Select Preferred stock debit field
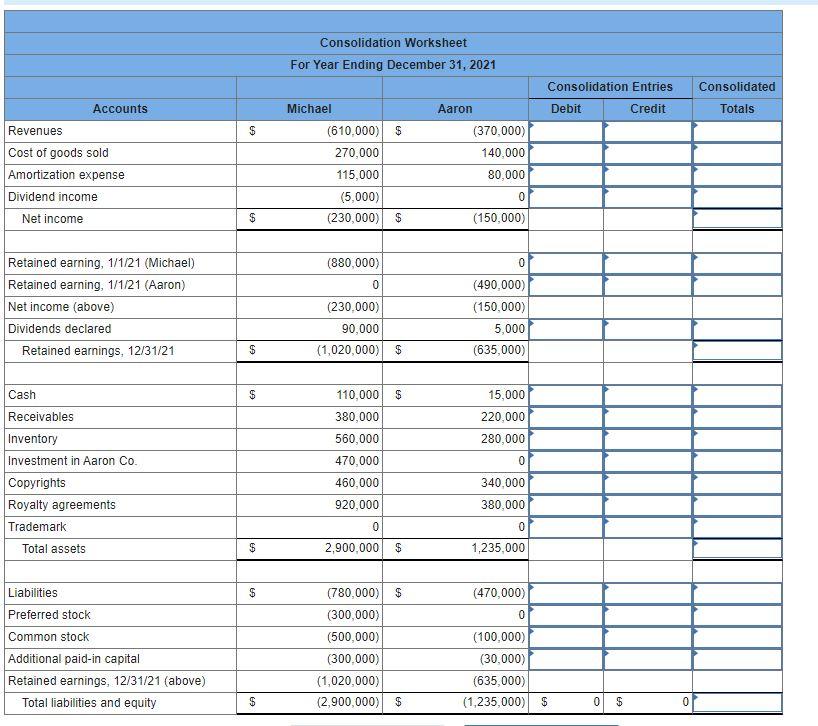Image resolution: width=818 pixels, height=726 pixels. 566,615
